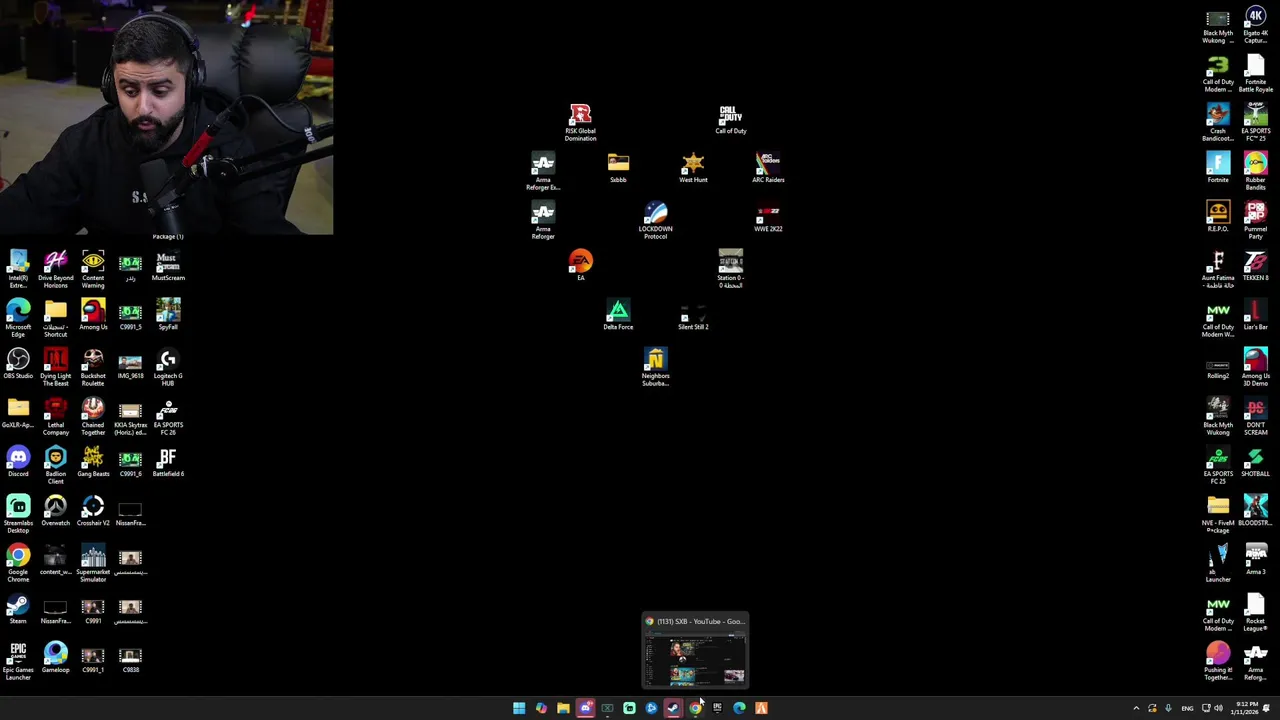The image size is (1280, 720).
Task: Select the C9991_6 video file
Action: 130,462
